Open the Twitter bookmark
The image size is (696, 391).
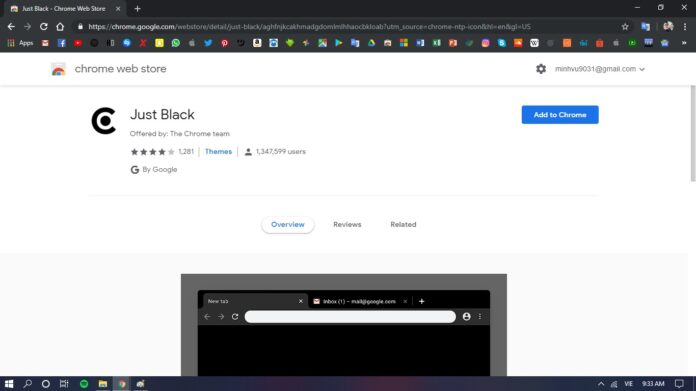click(x=208, y=43)
